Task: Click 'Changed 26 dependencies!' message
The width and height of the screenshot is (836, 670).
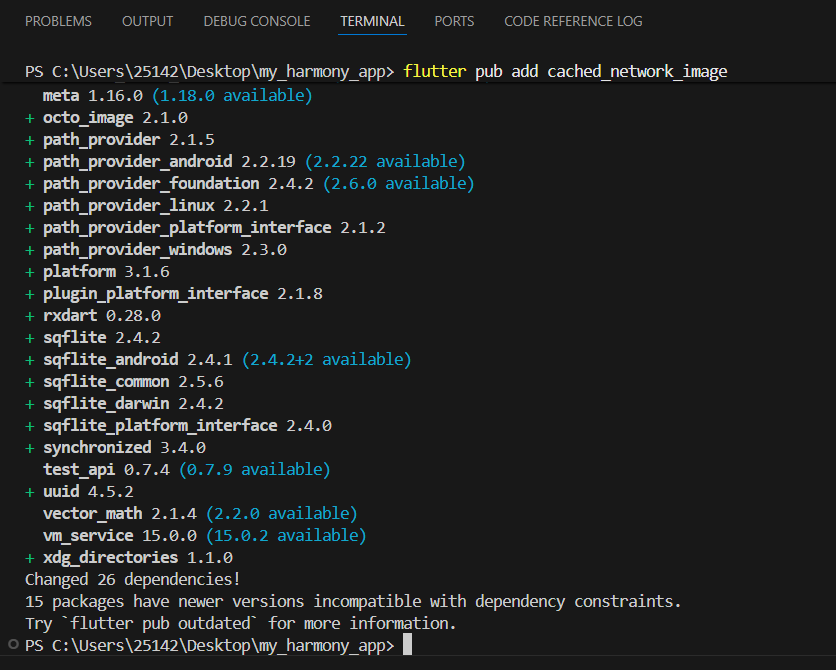Action: coord(133,579)
